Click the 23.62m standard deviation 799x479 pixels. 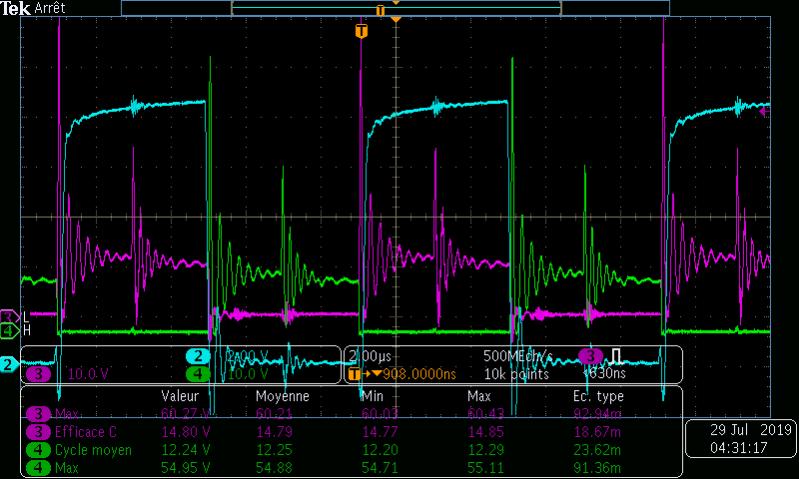(597, 450)
